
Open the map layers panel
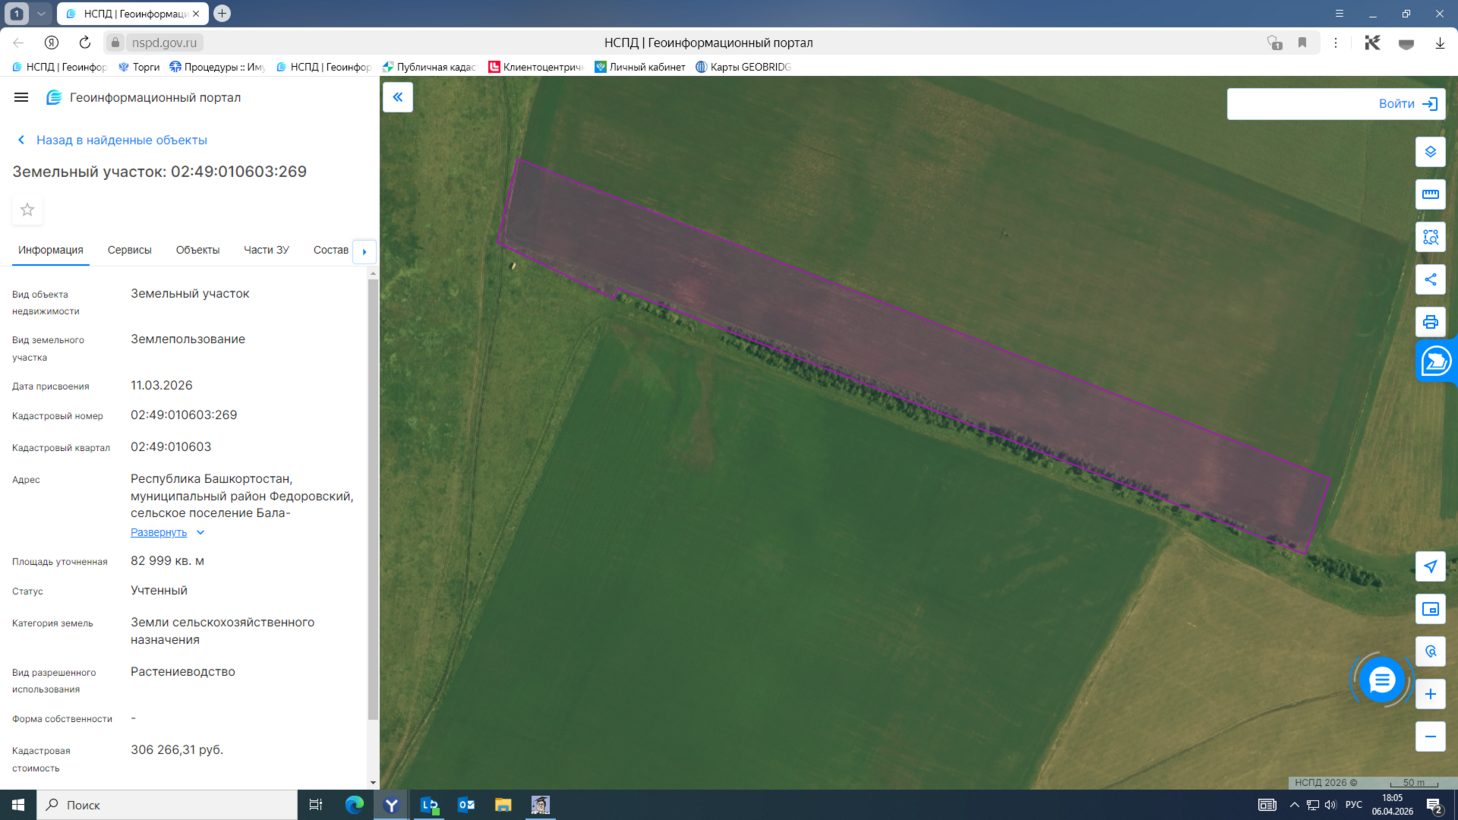click(1430, 152)
